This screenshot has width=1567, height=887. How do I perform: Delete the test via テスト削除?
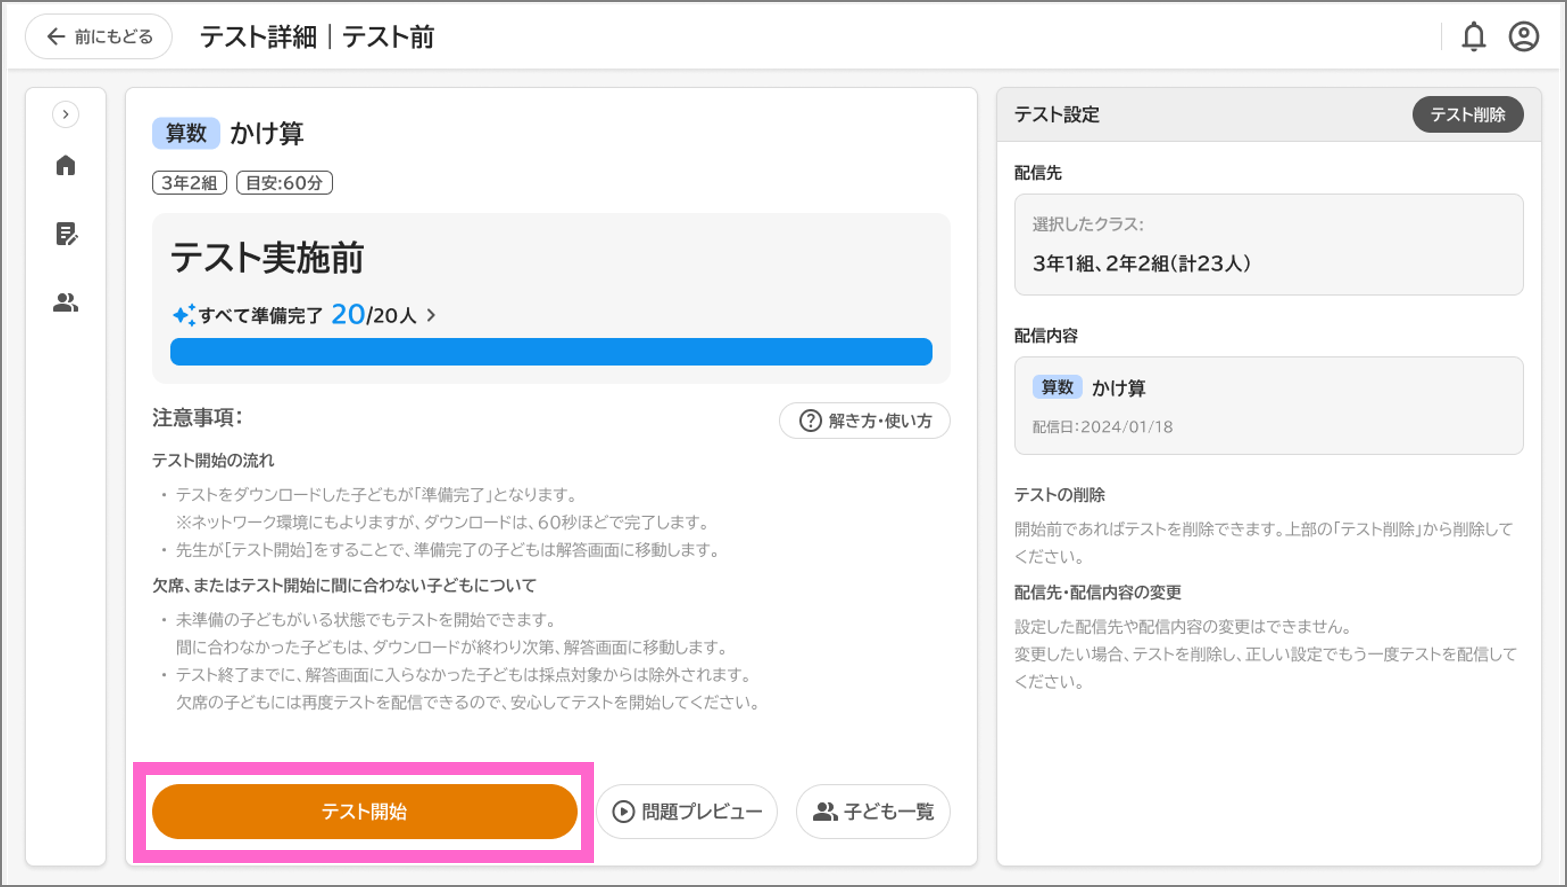1467,115
